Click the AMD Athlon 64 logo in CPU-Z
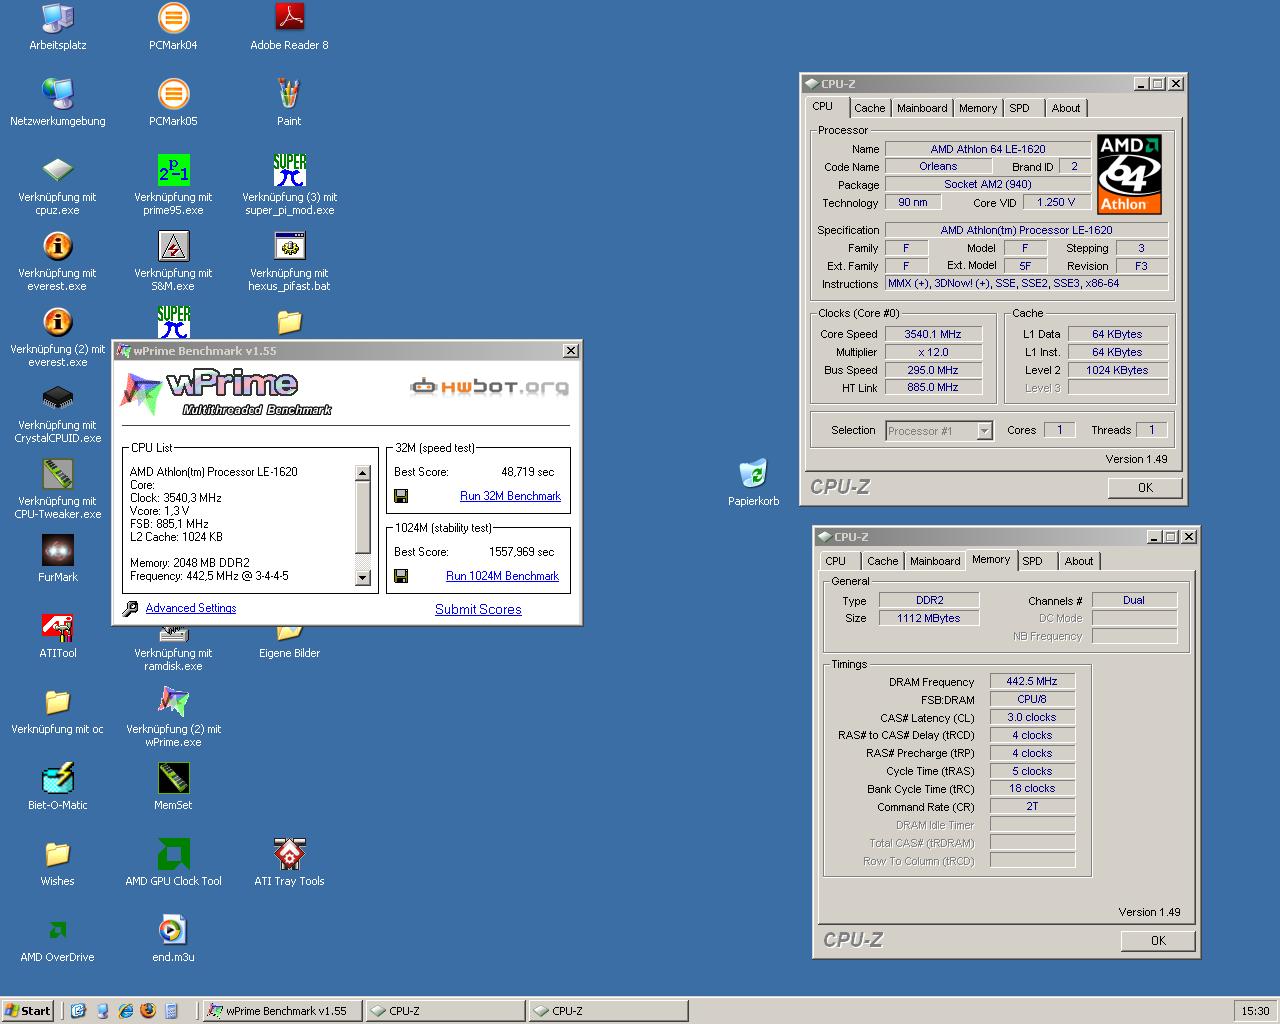 (x=1130, y=174)
